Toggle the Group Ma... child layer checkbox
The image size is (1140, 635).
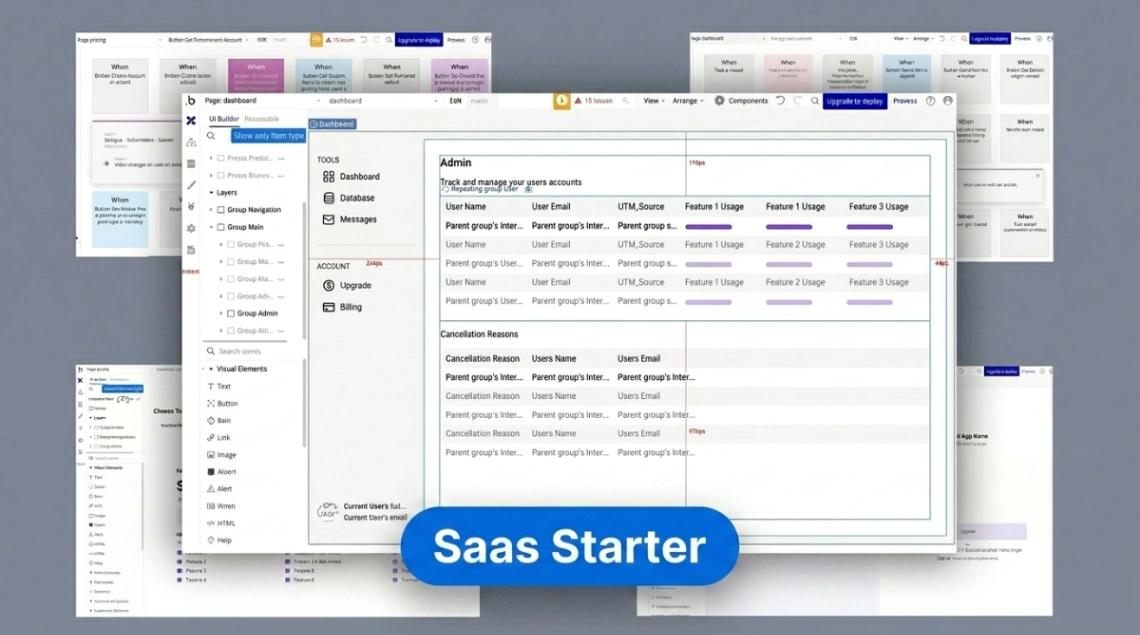(230, 262)
